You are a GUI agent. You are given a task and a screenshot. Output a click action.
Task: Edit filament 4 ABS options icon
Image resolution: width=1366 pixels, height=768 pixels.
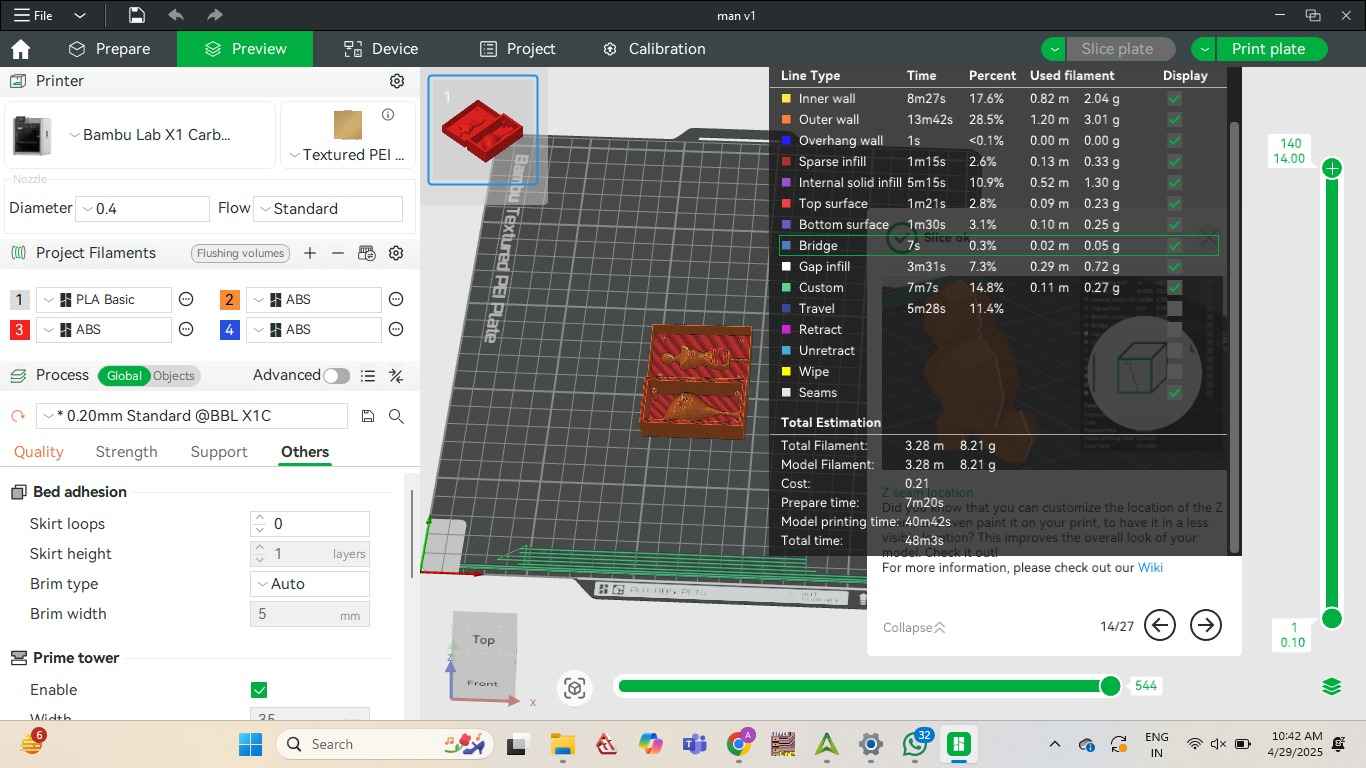(396, 329)
